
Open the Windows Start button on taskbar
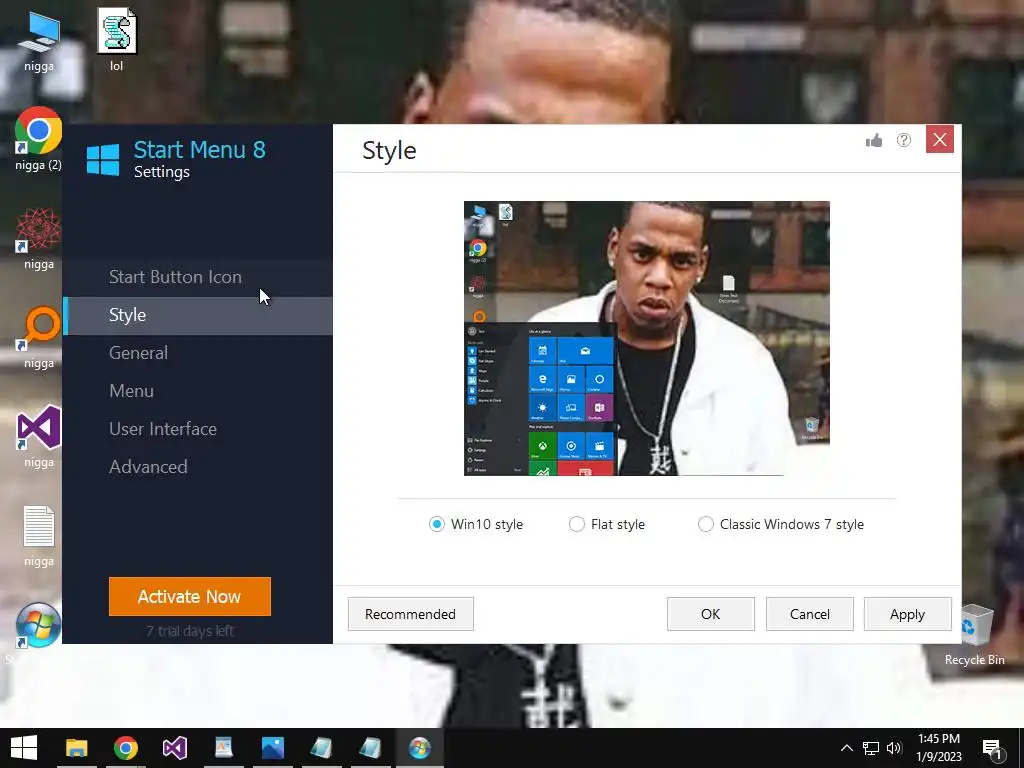pyautogui.click(x=24, y=748)
